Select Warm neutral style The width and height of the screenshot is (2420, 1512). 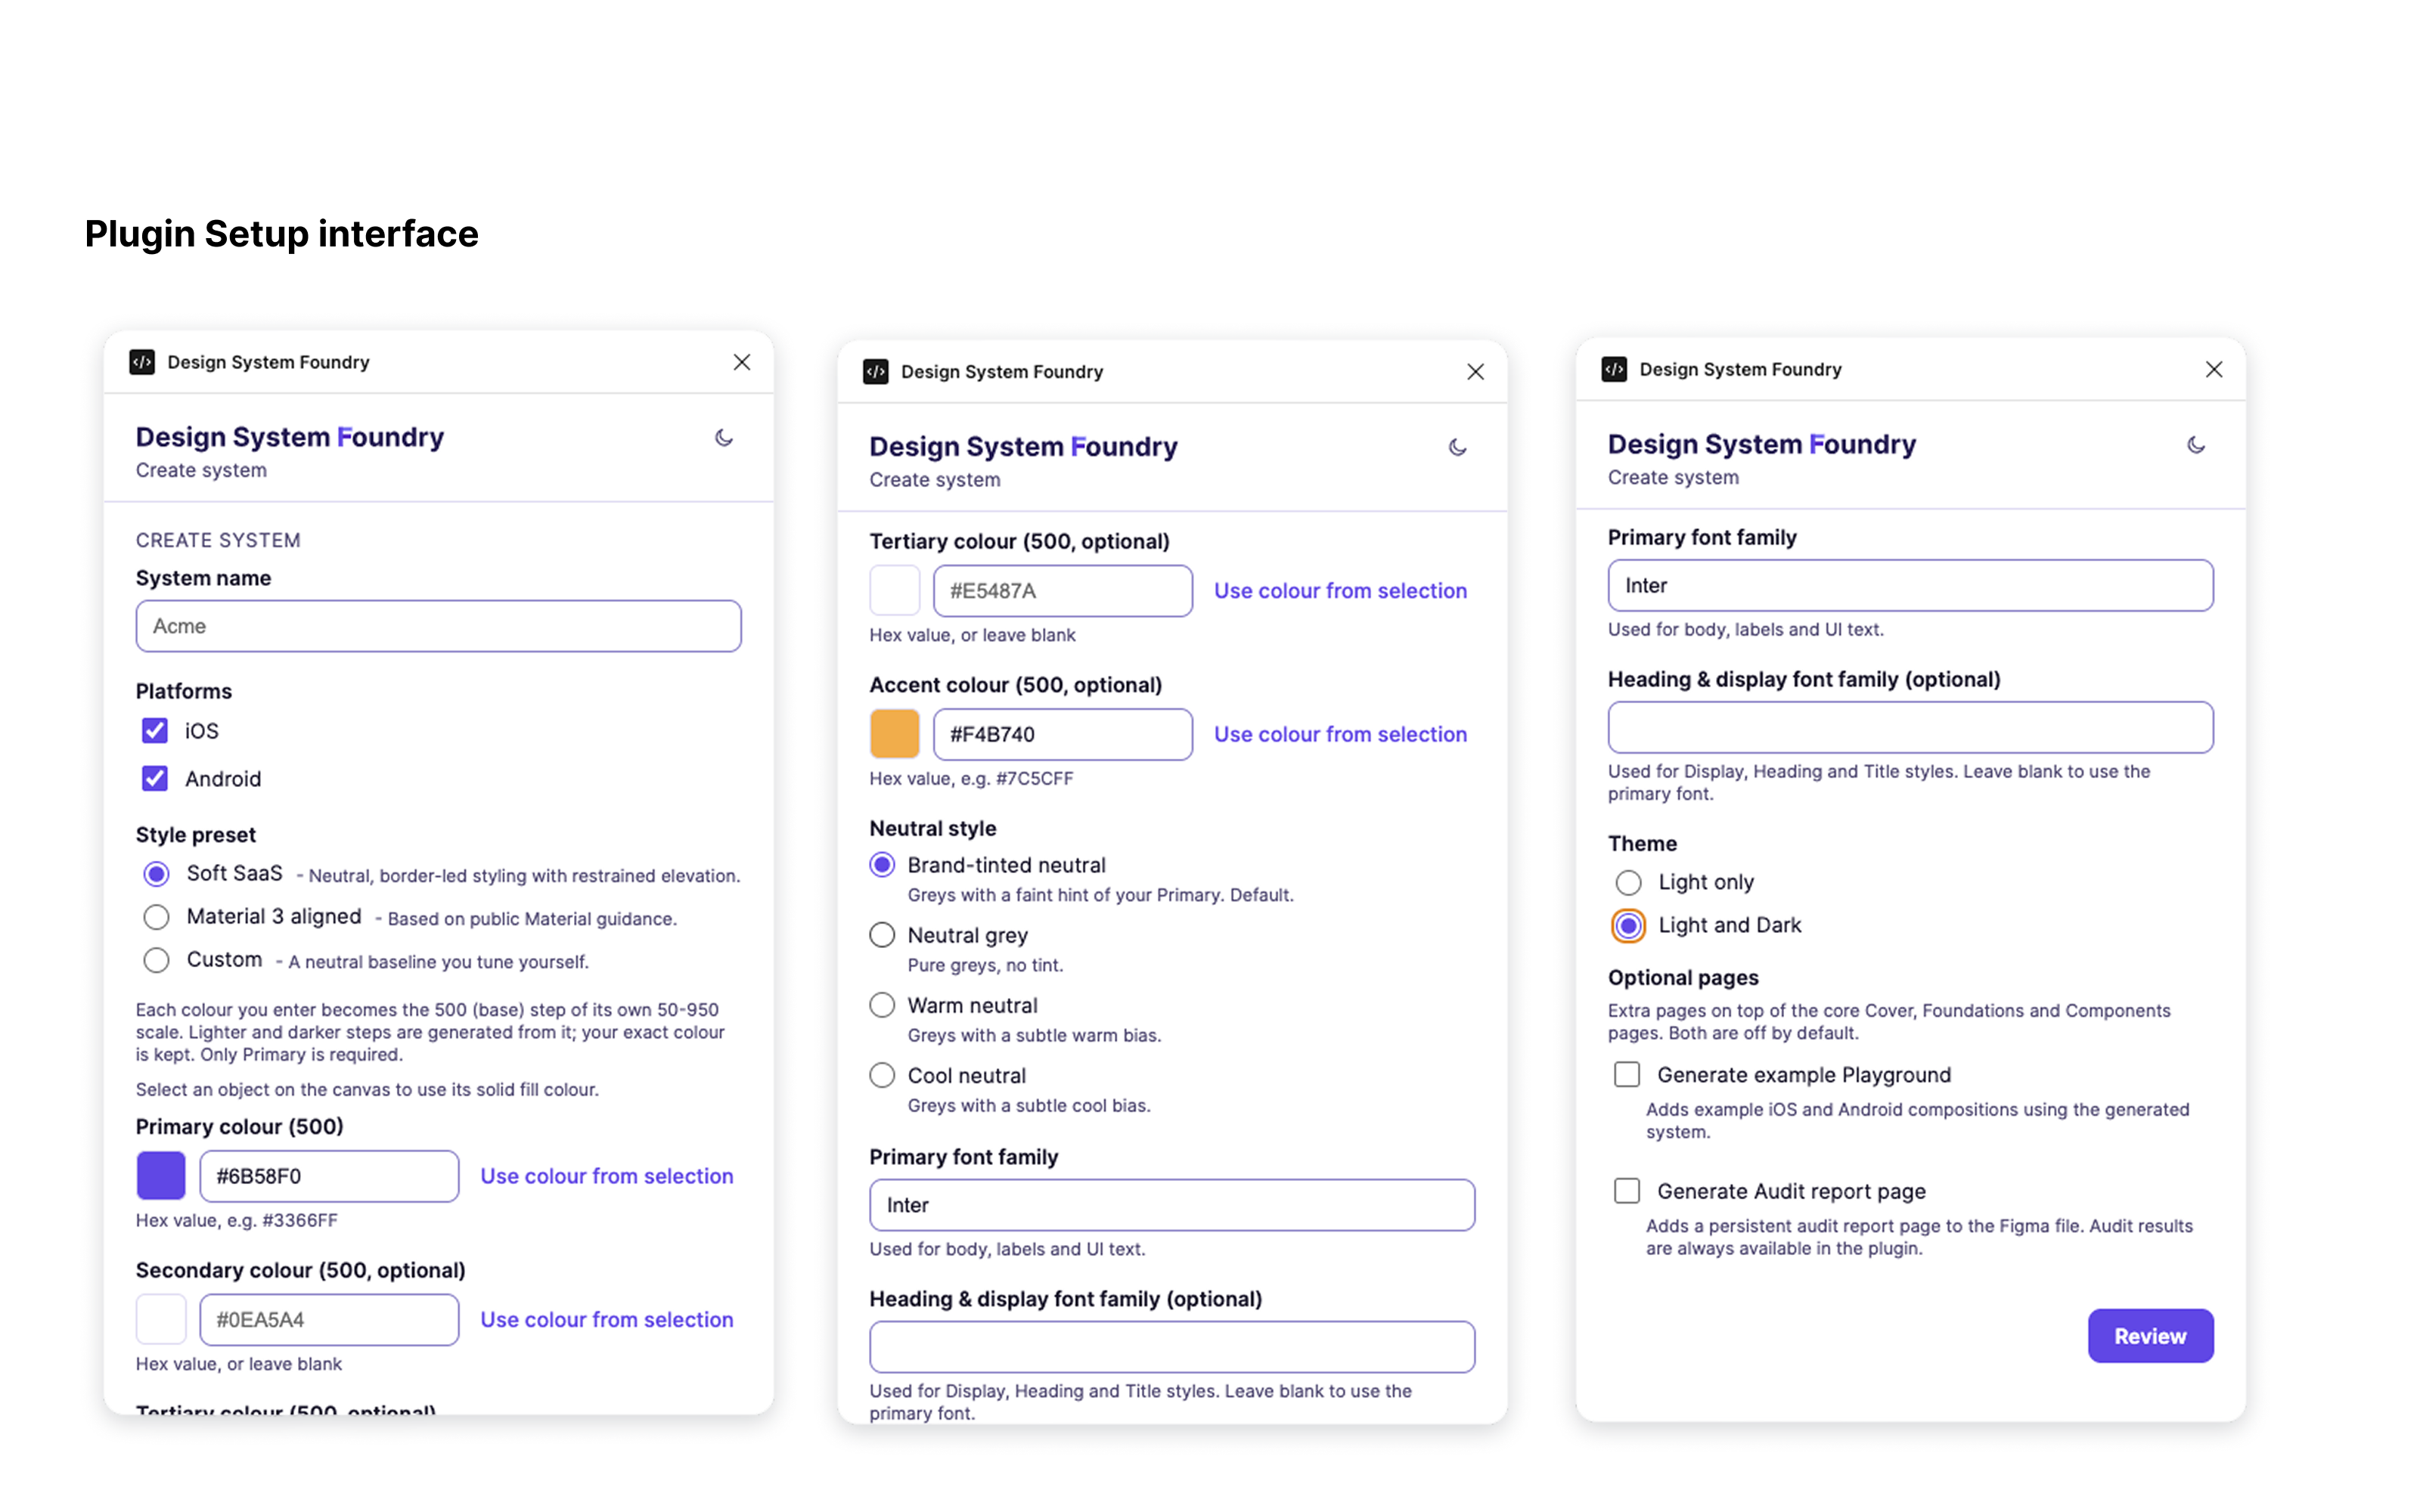(882, 1005)
